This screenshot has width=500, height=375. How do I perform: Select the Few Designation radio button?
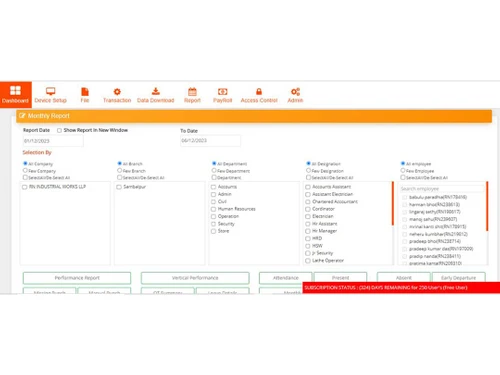tap(309, 170)
